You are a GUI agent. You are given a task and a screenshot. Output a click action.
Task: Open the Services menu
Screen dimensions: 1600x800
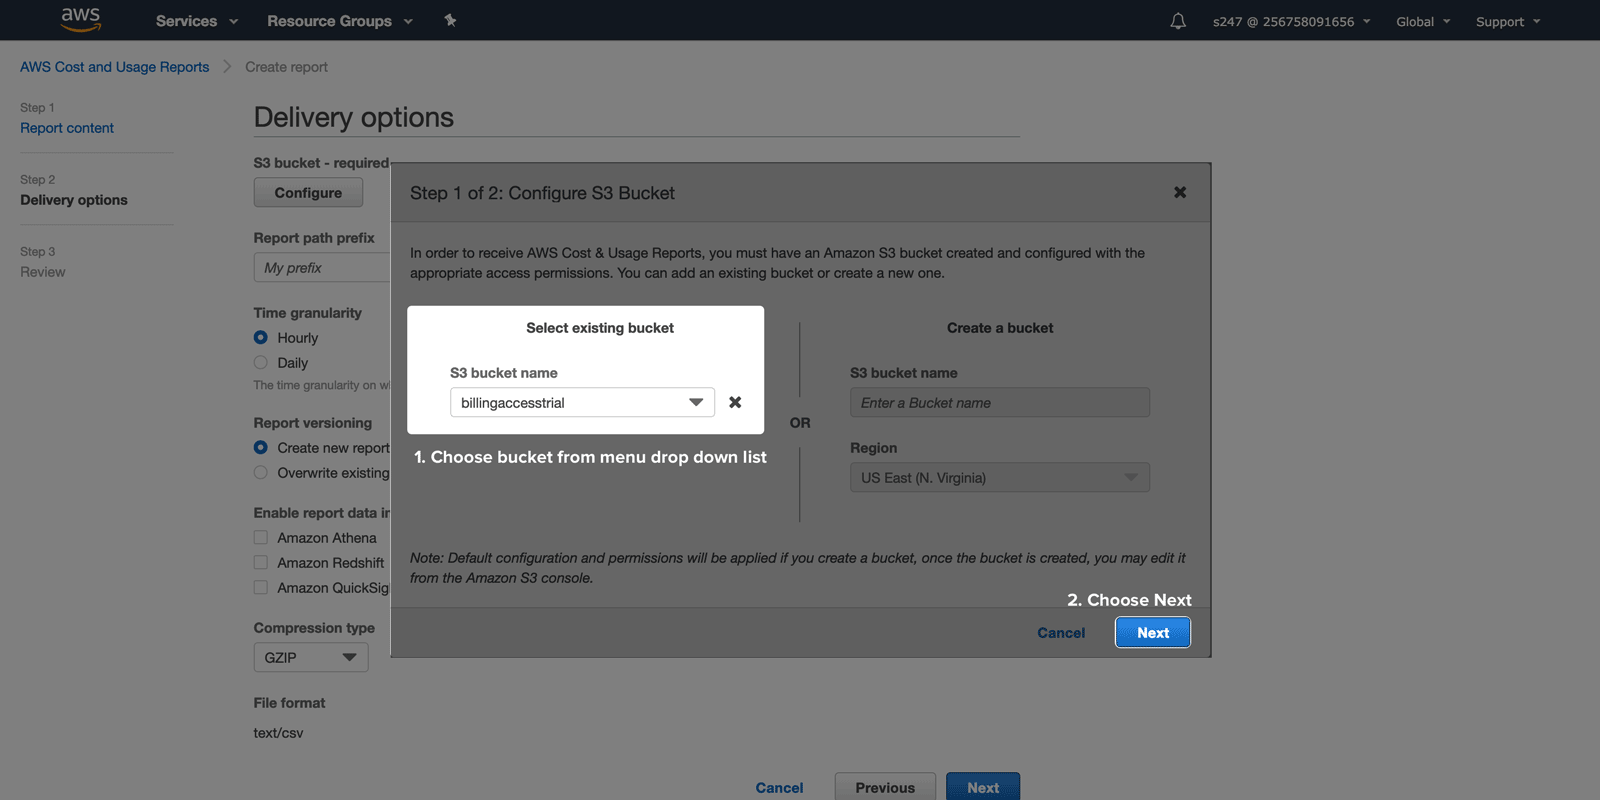tap(197, 21)
